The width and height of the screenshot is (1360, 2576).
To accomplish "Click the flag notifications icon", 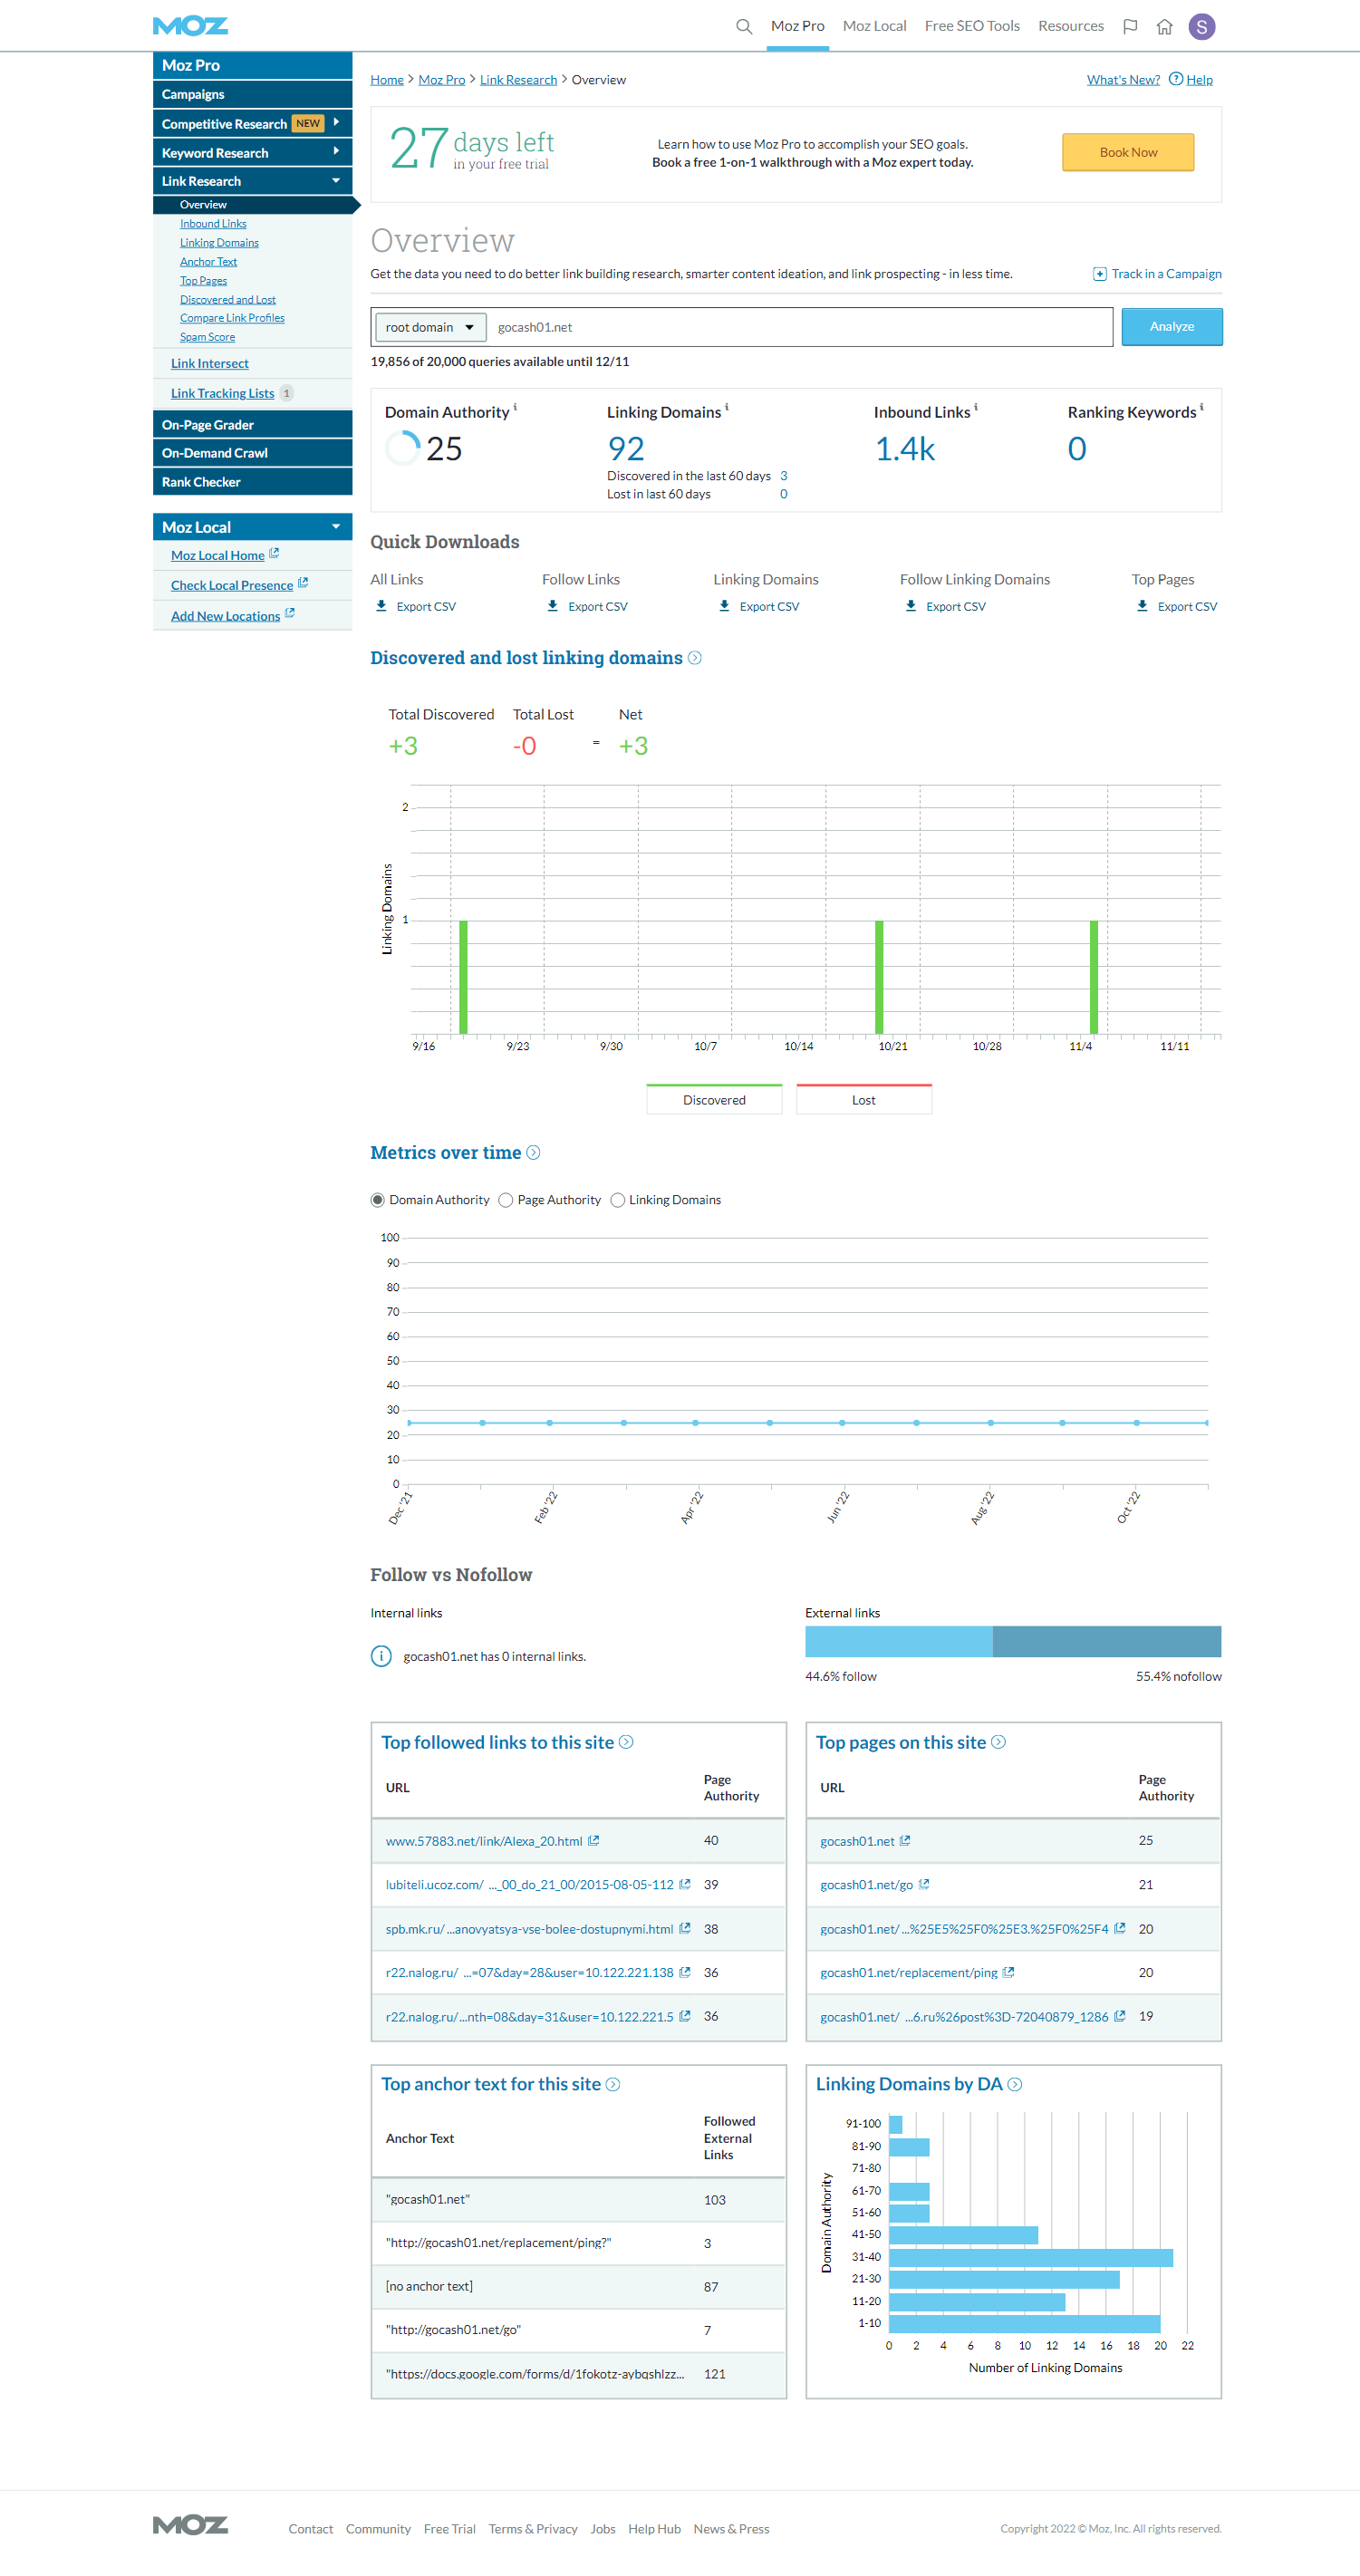I will 1130,27.
